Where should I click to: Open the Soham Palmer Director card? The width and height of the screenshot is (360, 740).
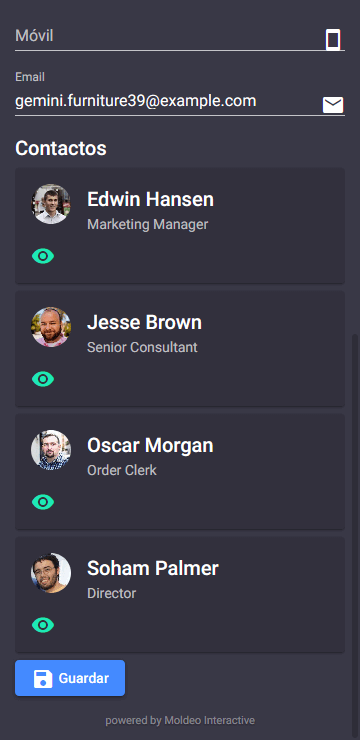[x=180, y=595]
